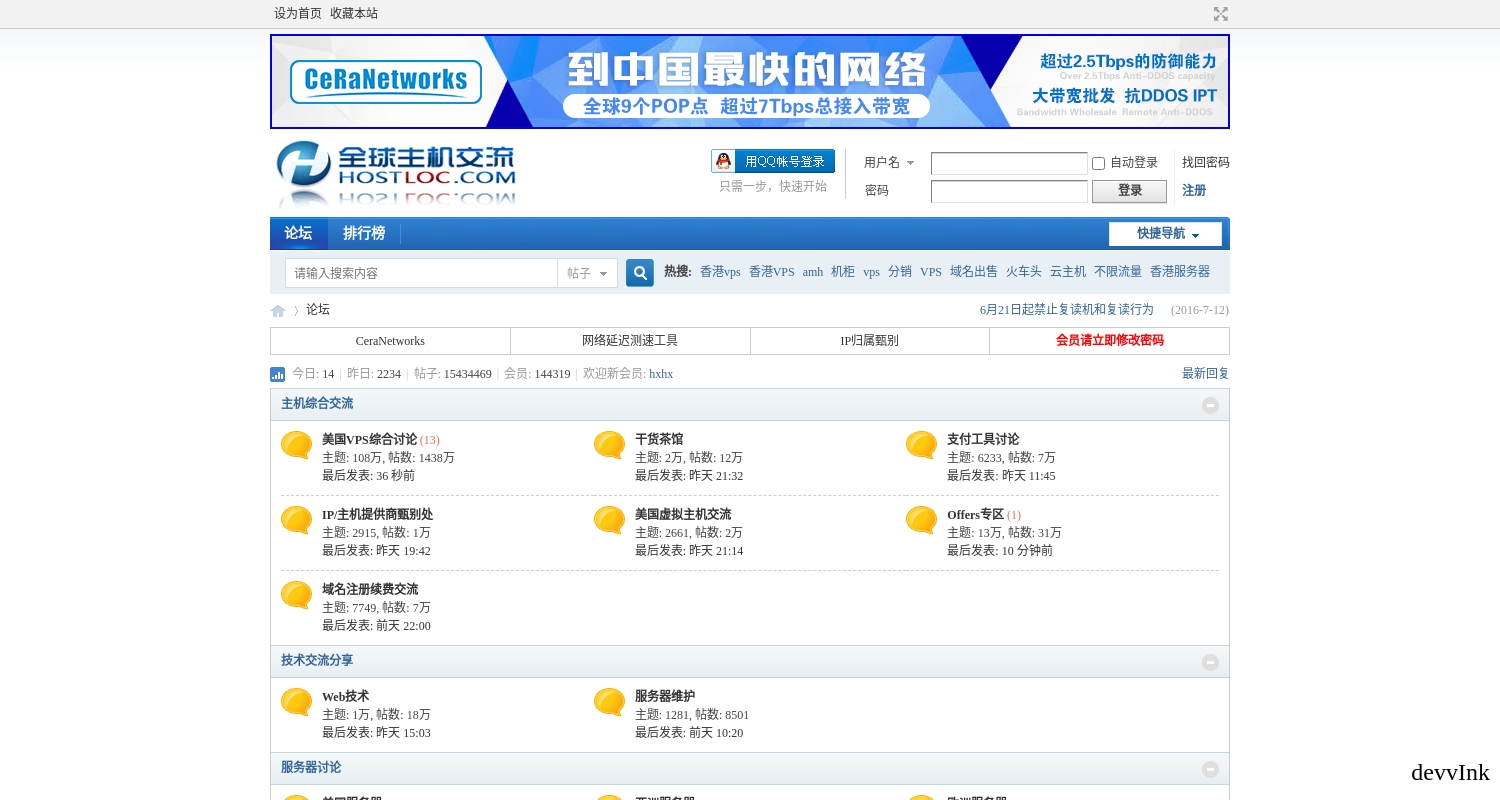Click the HOSTLOC.COM site logo
Image resolution: width=1500 pixels, height=800 pixels.
[x=396, y=173]
